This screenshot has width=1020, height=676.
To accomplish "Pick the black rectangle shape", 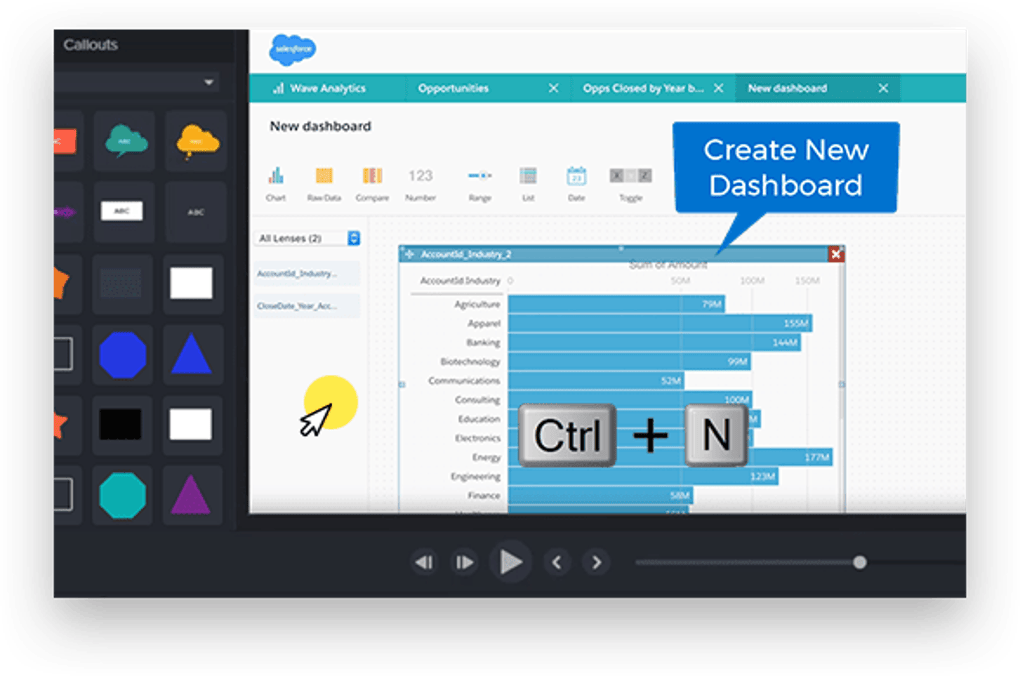I will 120,424.
